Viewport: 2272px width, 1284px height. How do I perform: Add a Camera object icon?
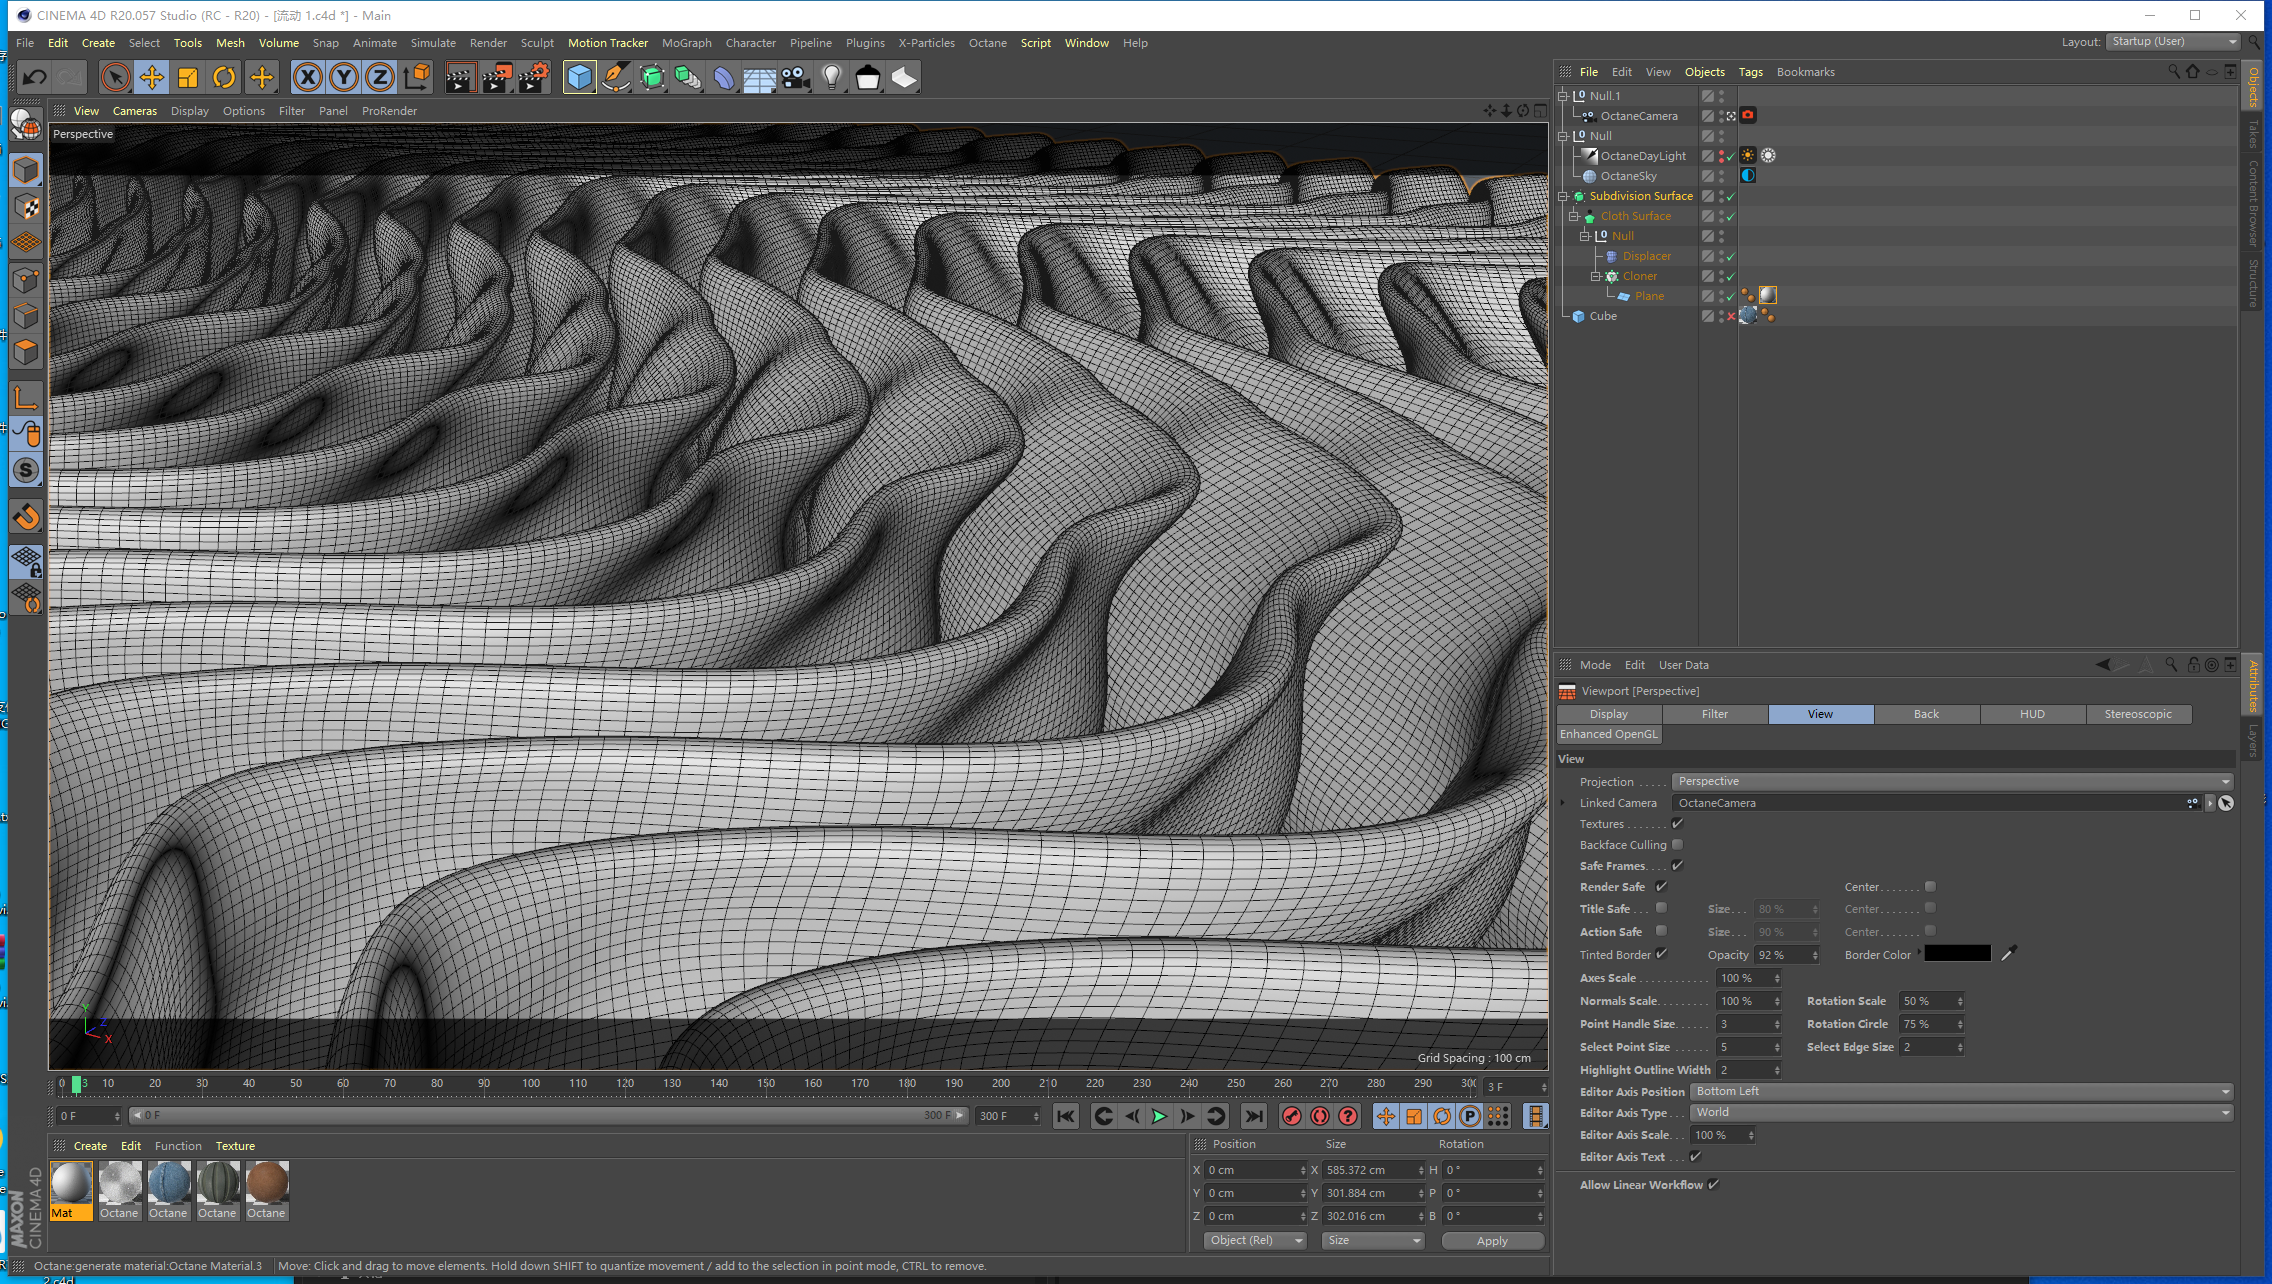point(796,77)
